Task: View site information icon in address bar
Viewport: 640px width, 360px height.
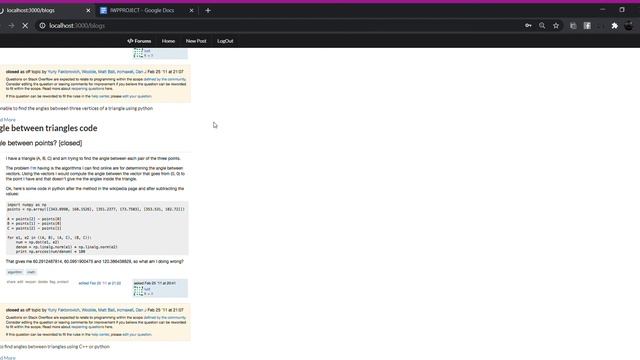Action: coord(42,25)
